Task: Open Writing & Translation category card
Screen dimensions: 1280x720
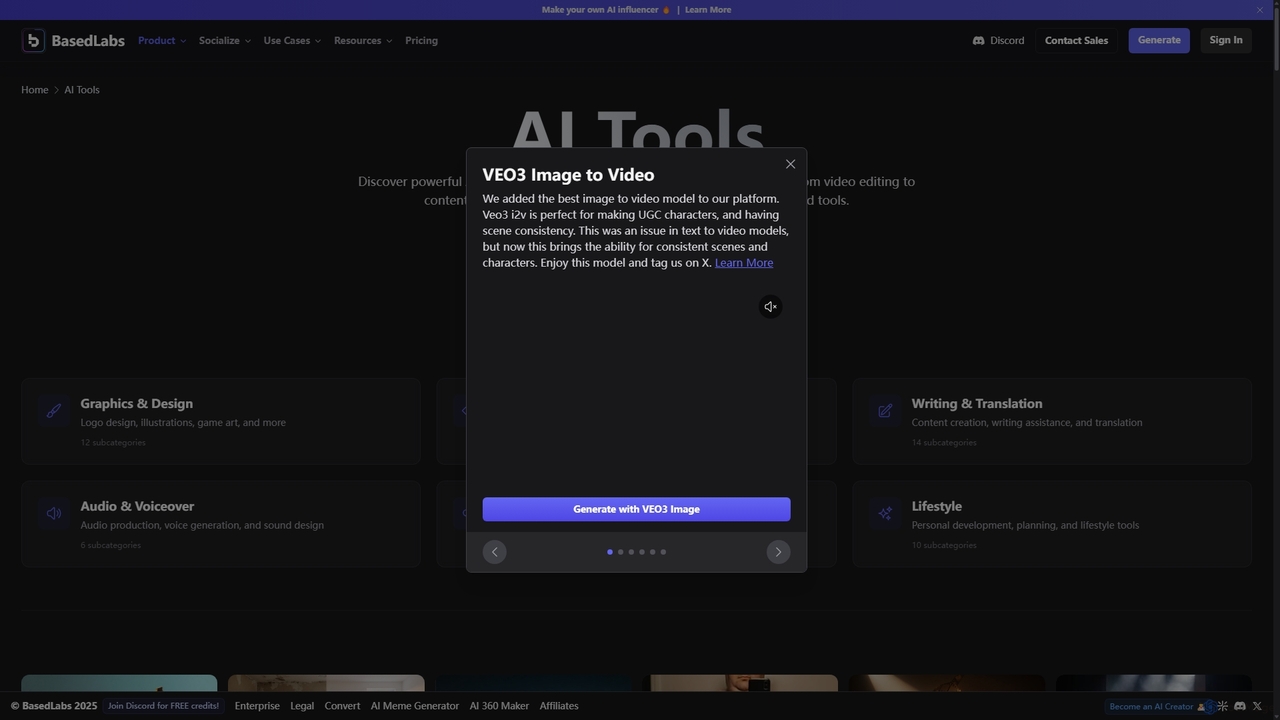Action: (x=1052, y=421)
